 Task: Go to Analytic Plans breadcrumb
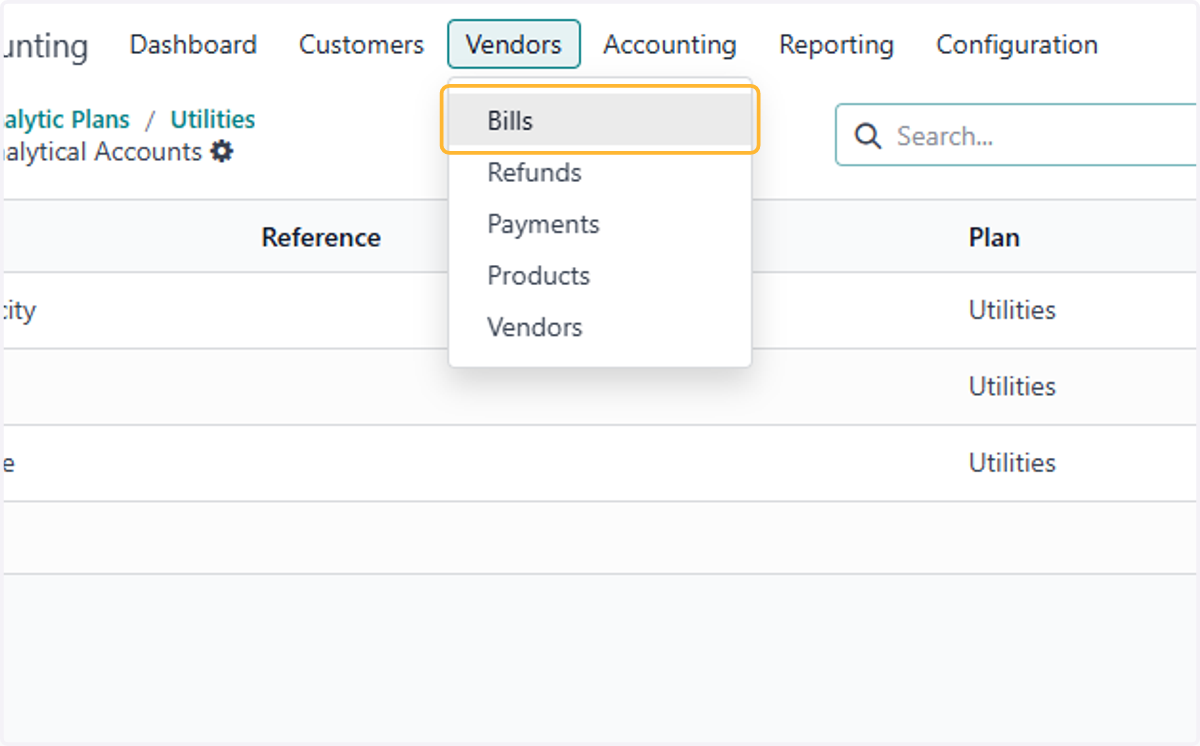[x=66, y=120]
